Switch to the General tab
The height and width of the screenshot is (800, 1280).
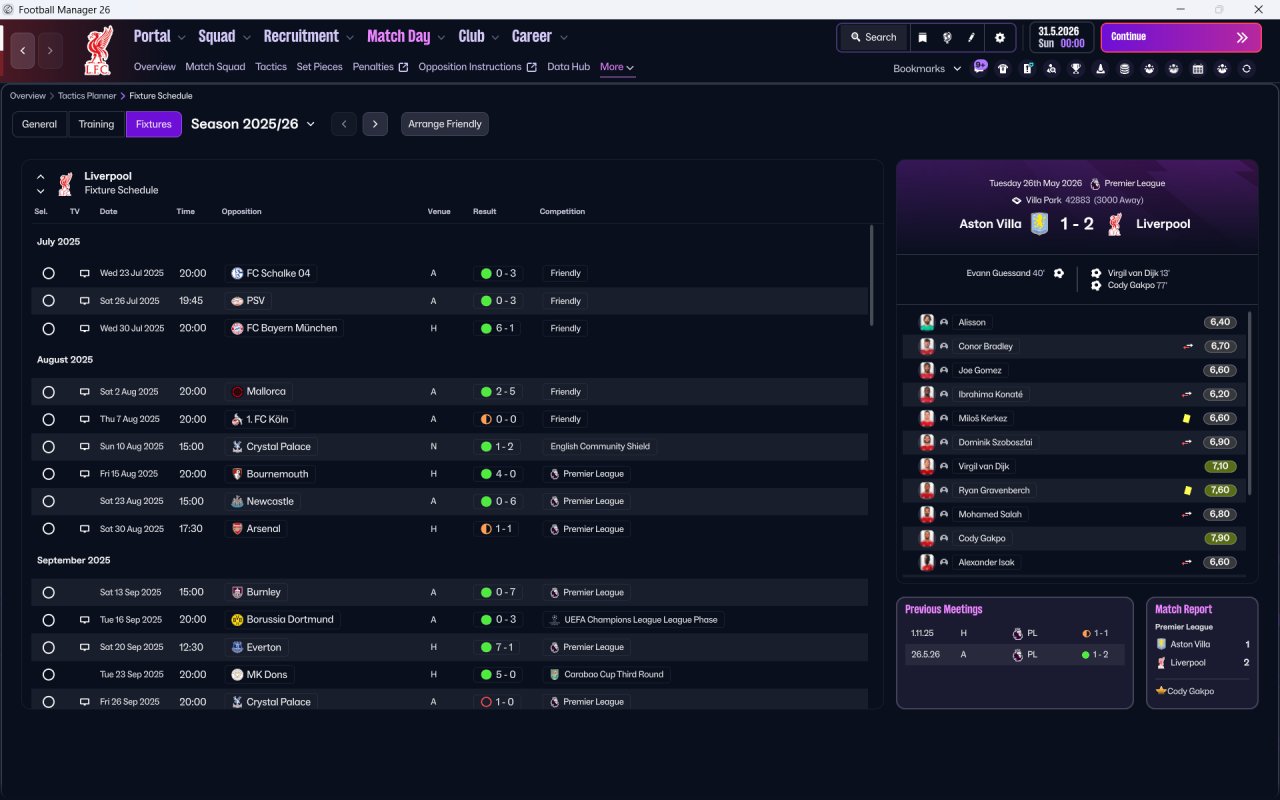click(39, 124)
